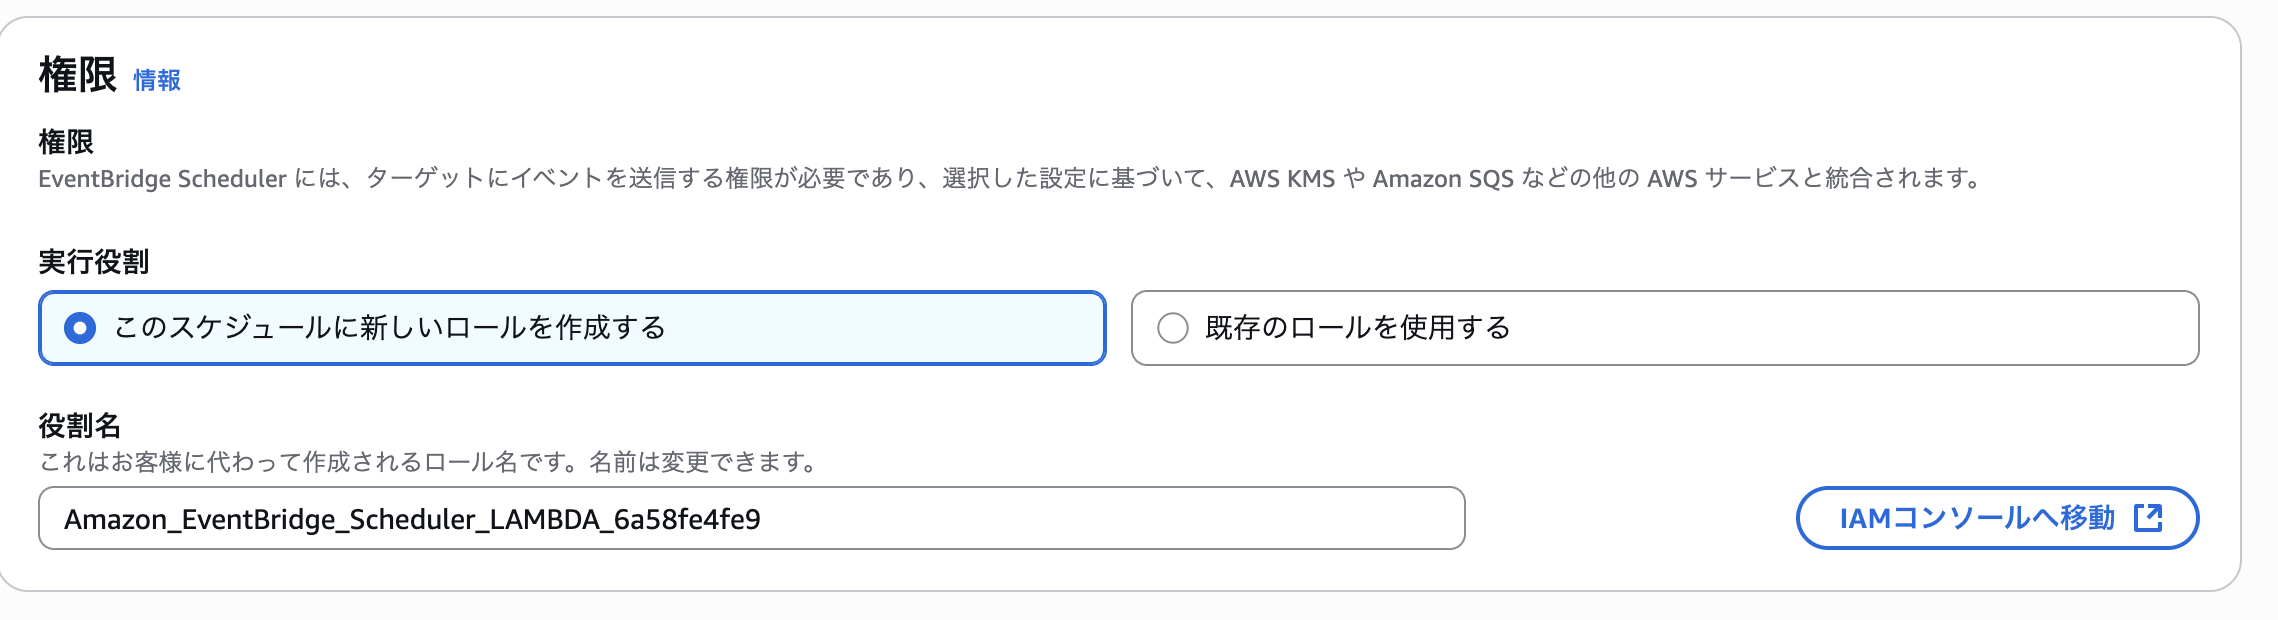
Task: Click empty area inside the existing role option tile
Action: [1850, 328]
